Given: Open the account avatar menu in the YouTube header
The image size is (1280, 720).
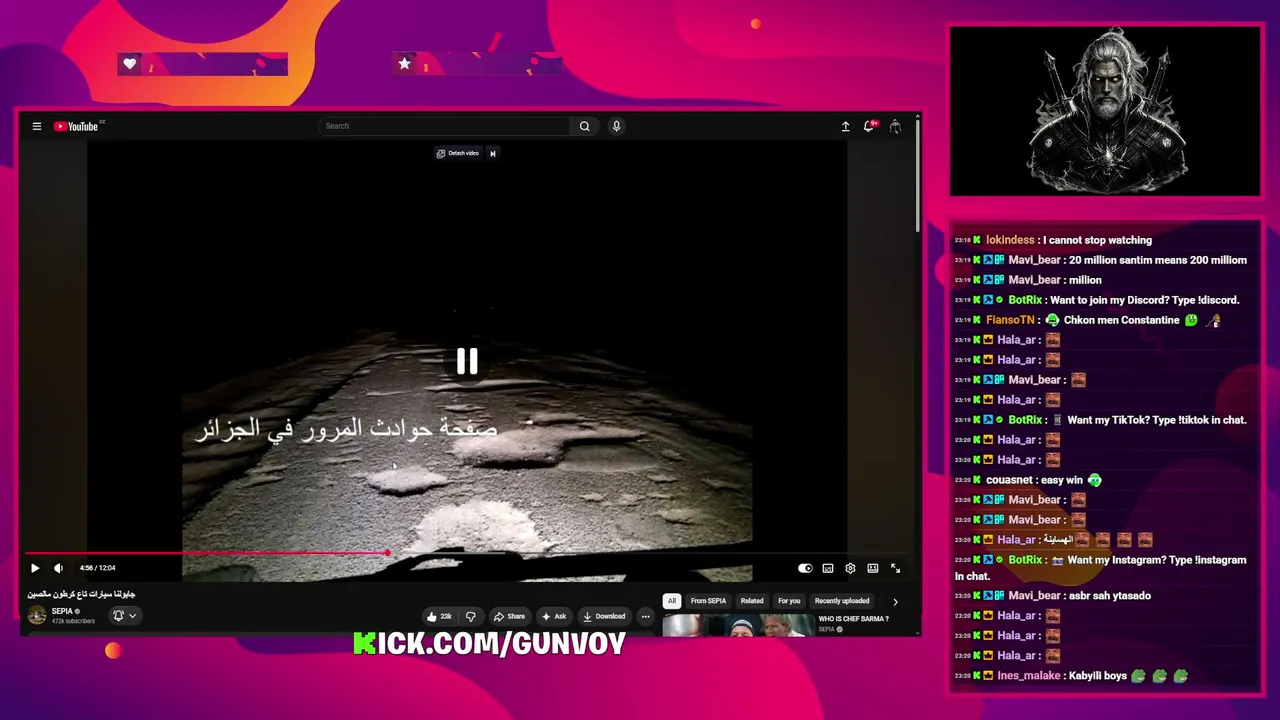Looking at the screenshot, I should click(895, 126).
